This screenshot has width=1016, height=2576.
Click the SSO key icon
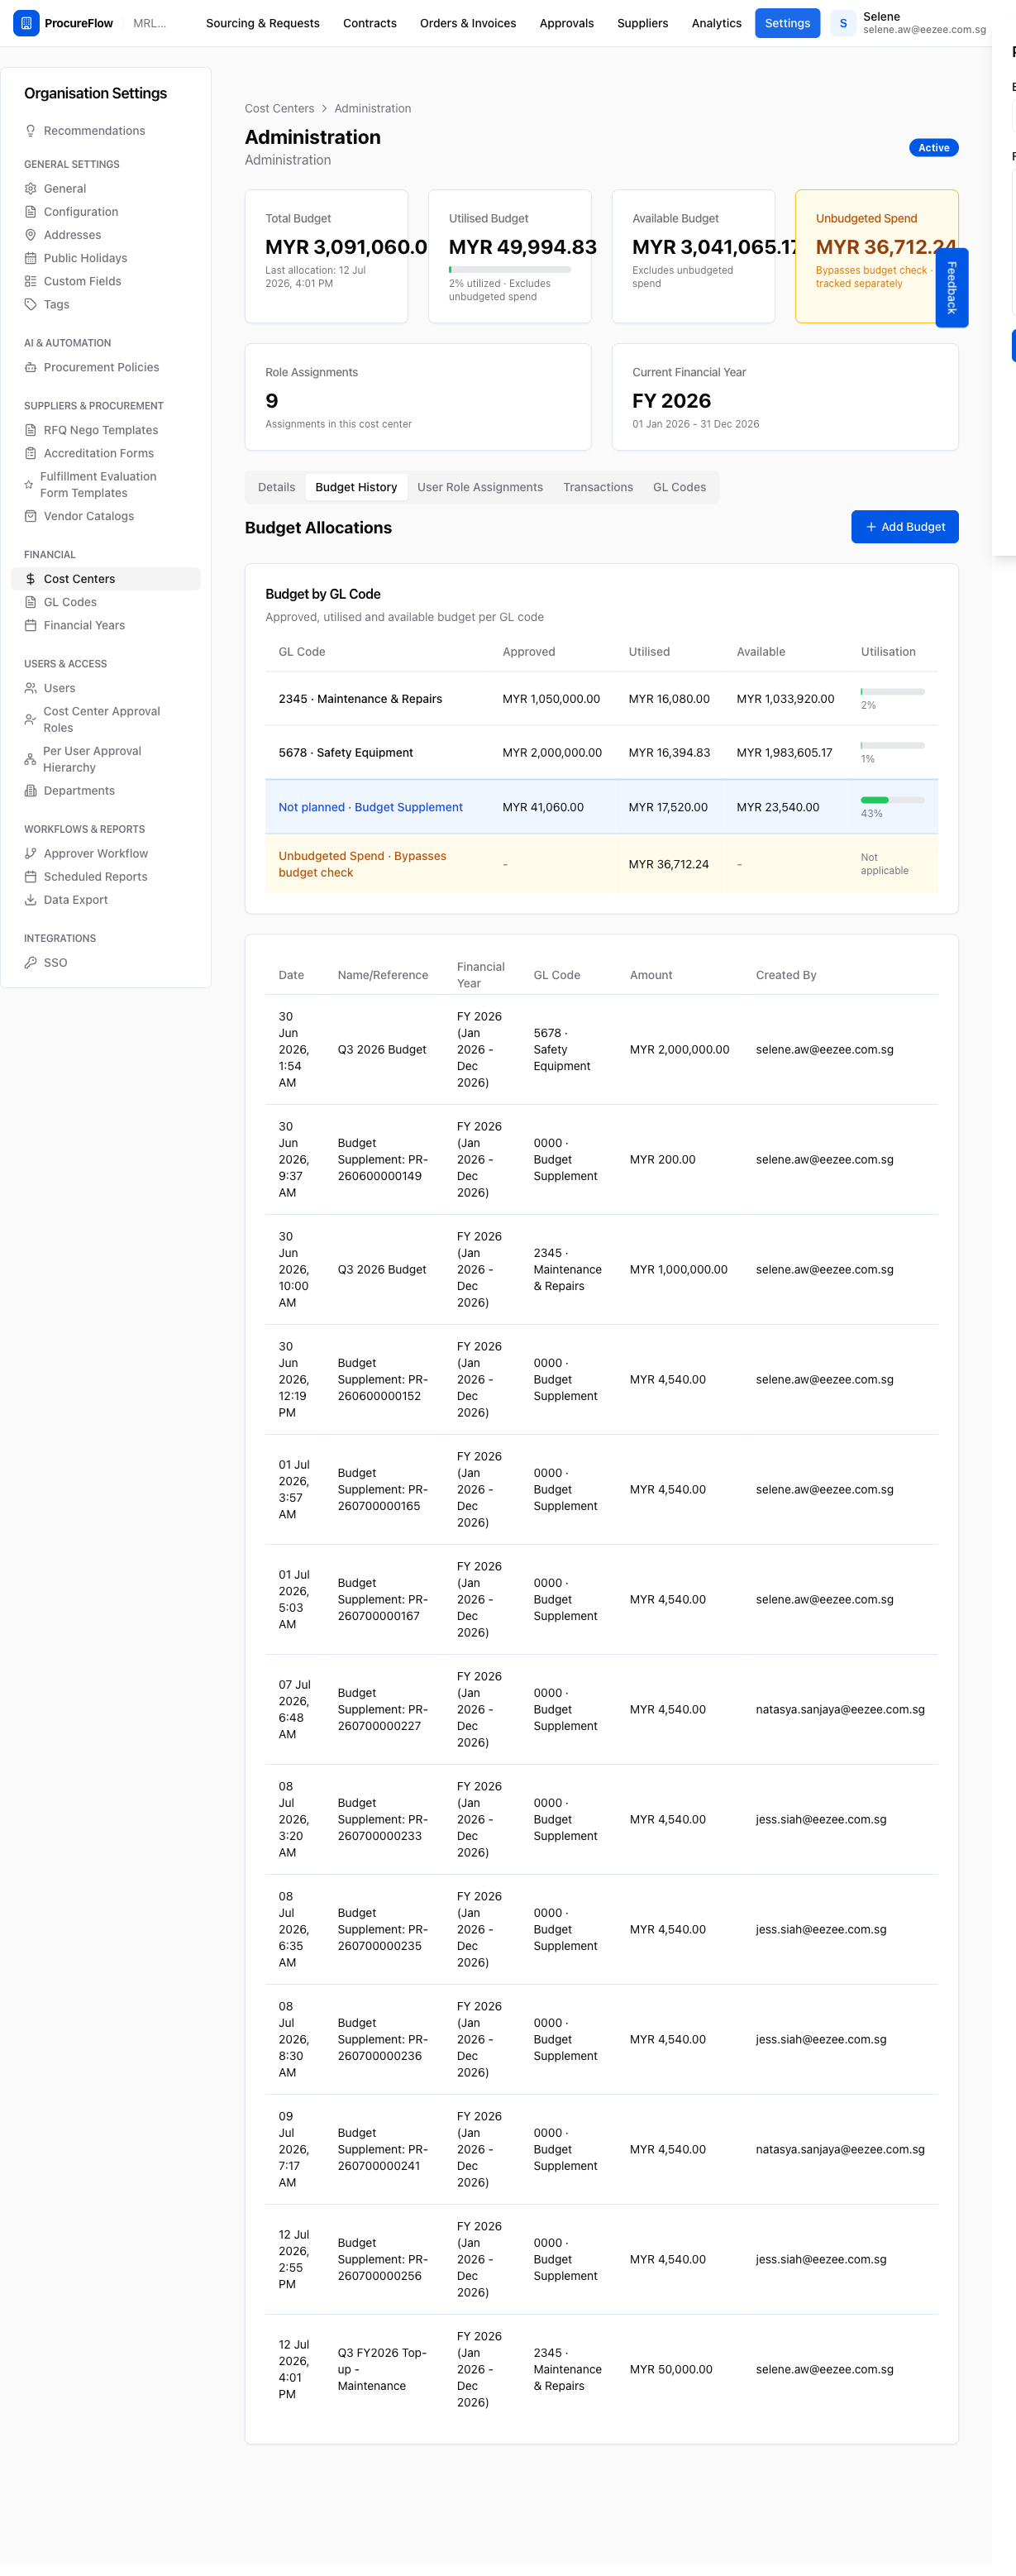pos(31,963)
